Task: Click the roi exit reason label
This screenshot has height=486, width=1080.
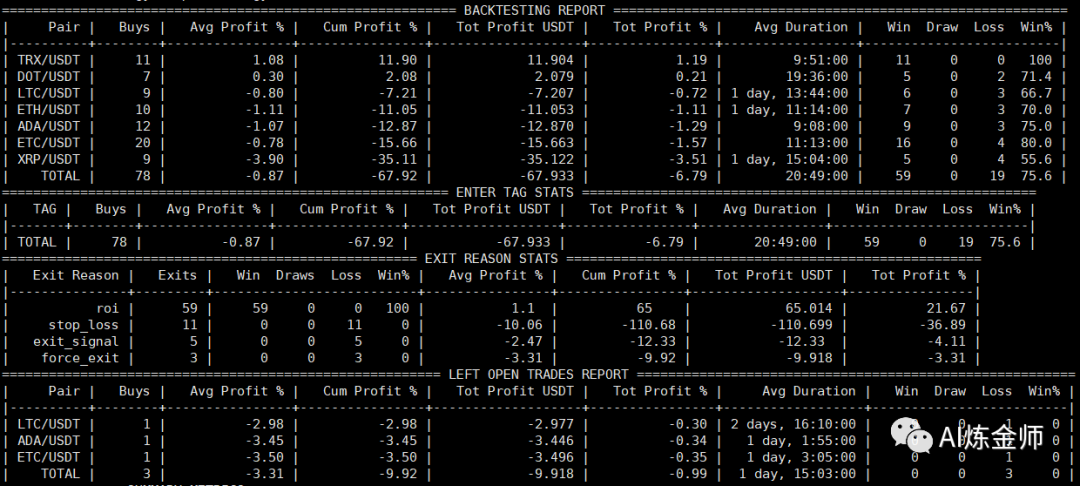Action: (107, 308)
